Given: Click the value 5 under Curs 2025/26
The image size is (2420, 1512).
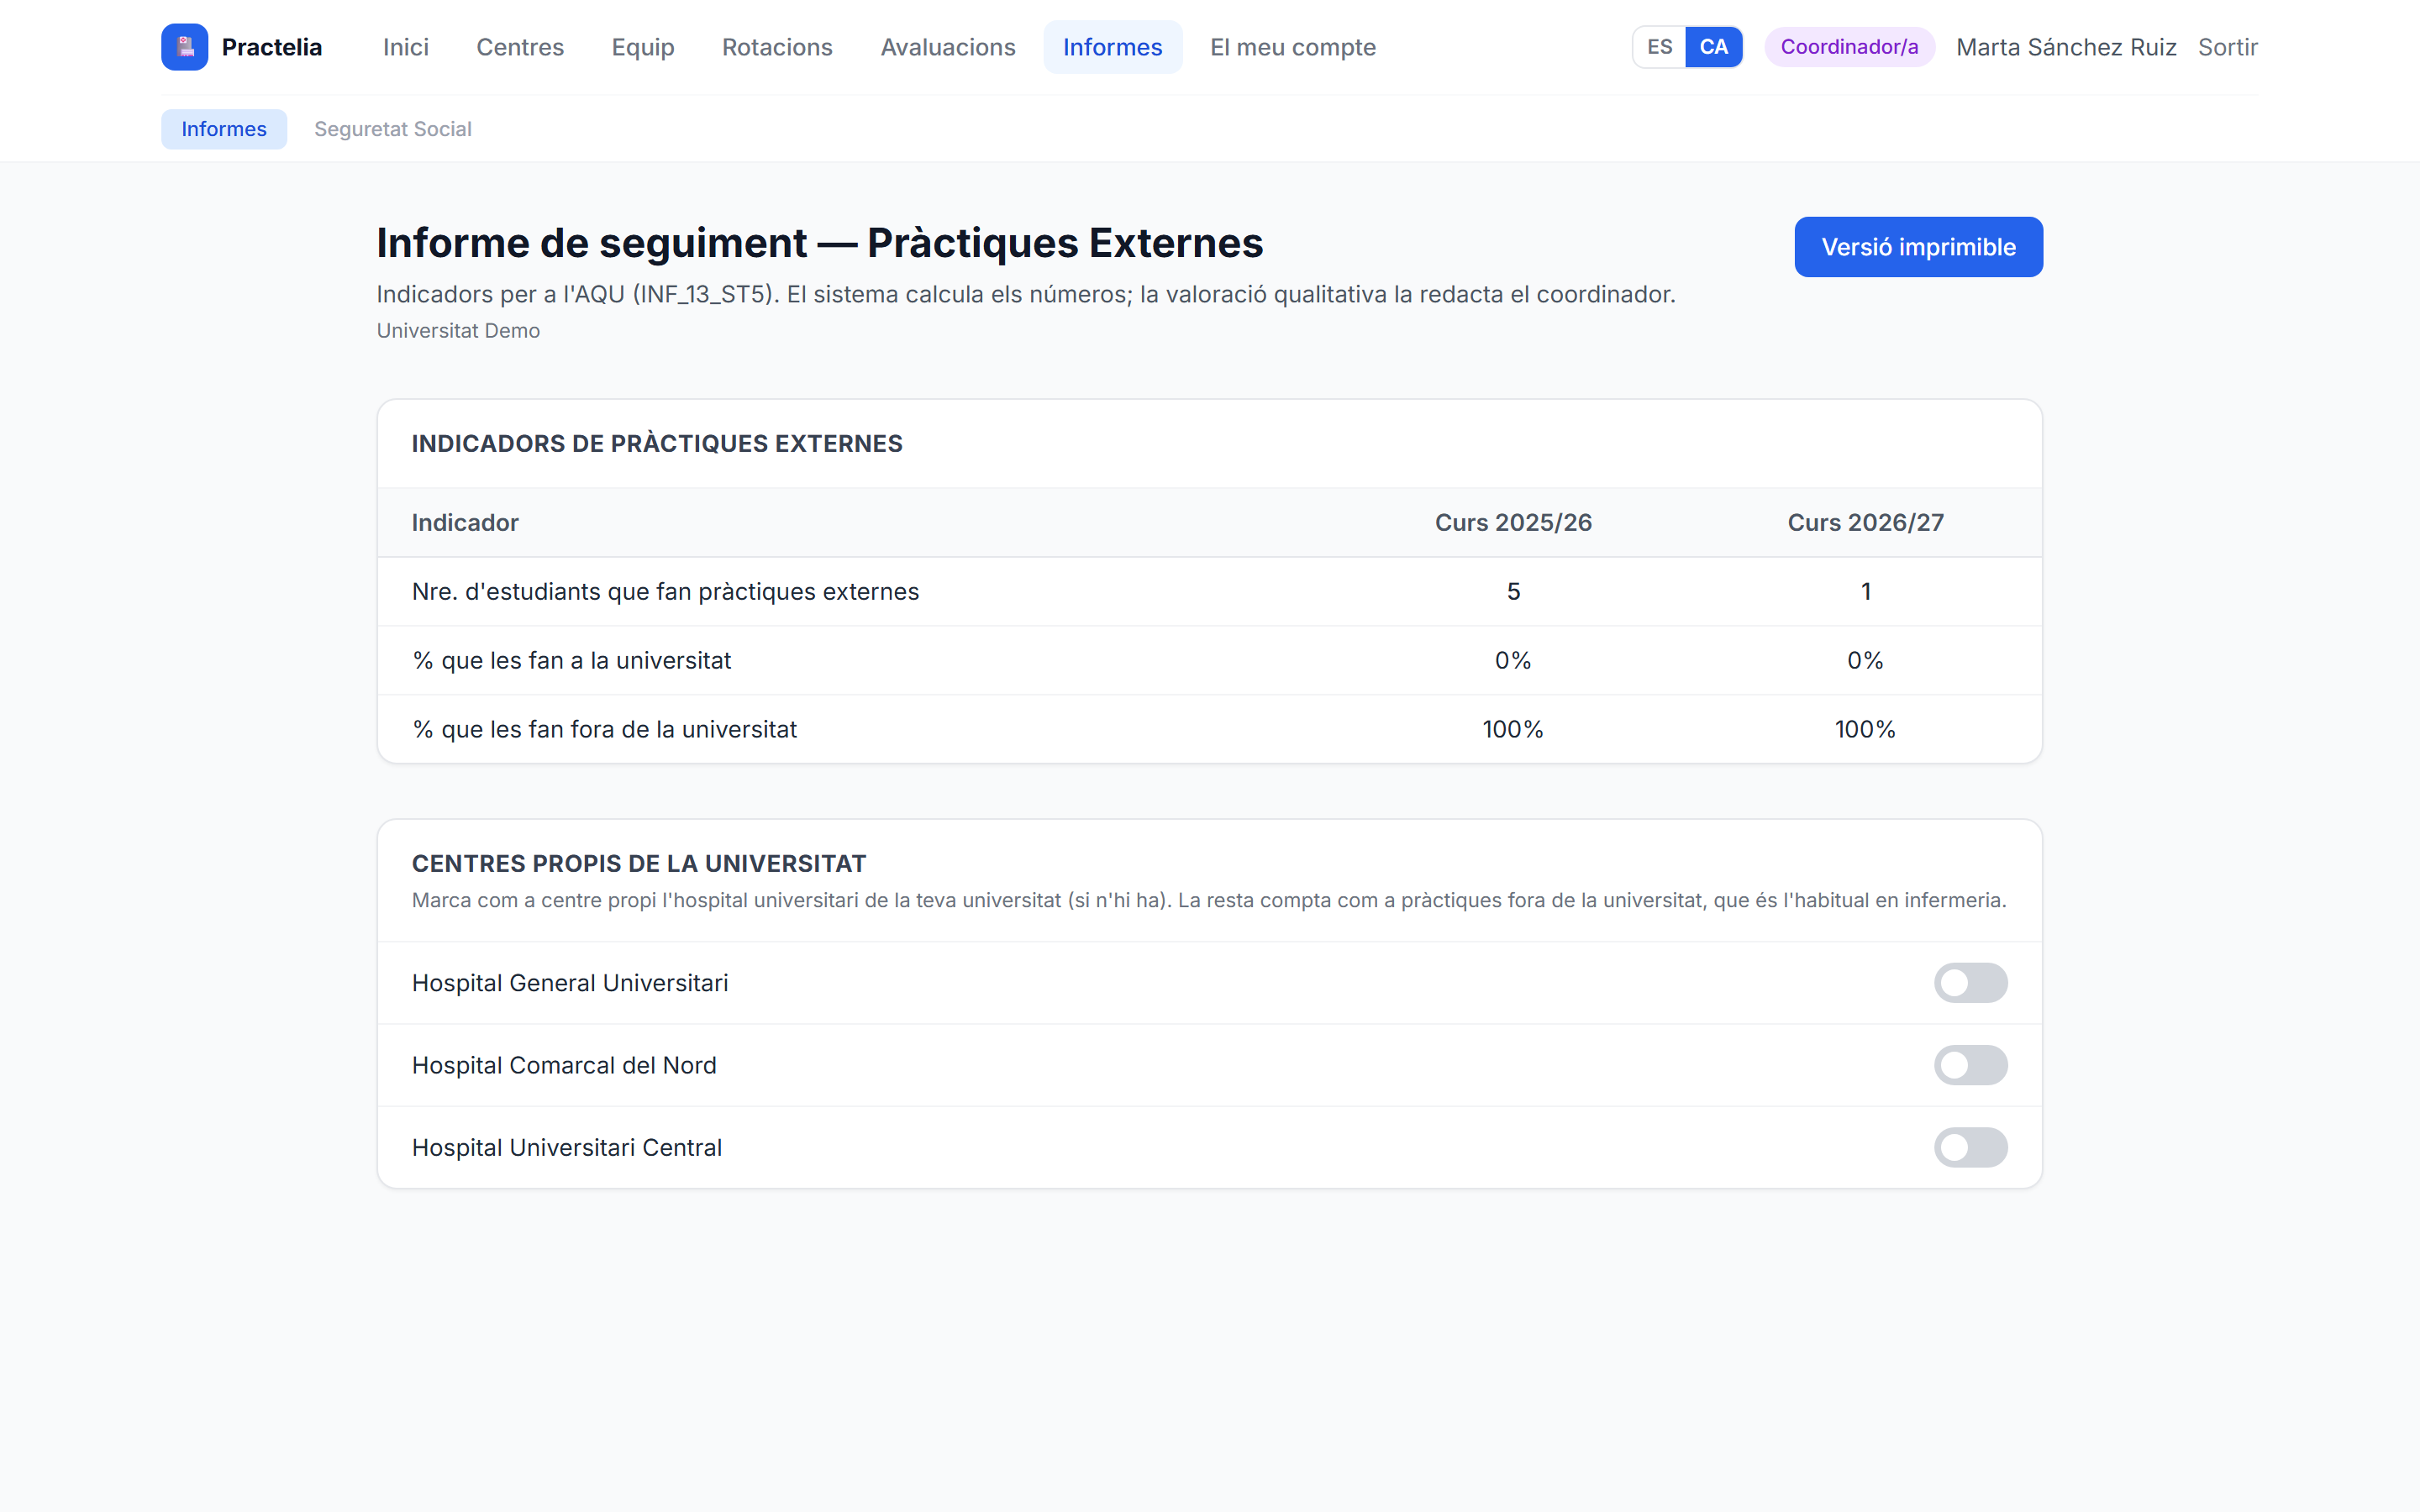Looking at the screenshot, I should tap(1513, 592).
